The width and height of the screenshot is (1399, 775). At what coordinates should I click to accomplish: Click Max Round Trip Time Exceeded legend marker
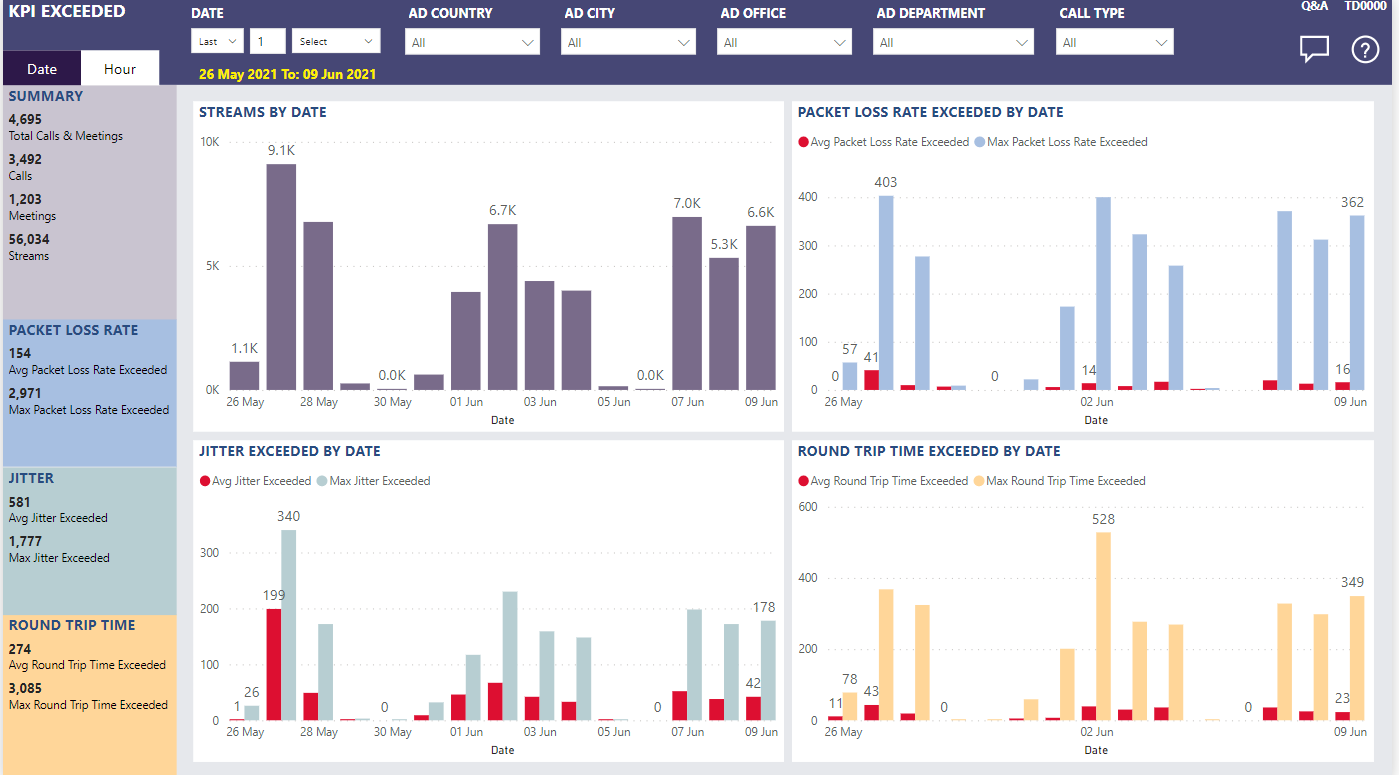[x=977, y=481]
